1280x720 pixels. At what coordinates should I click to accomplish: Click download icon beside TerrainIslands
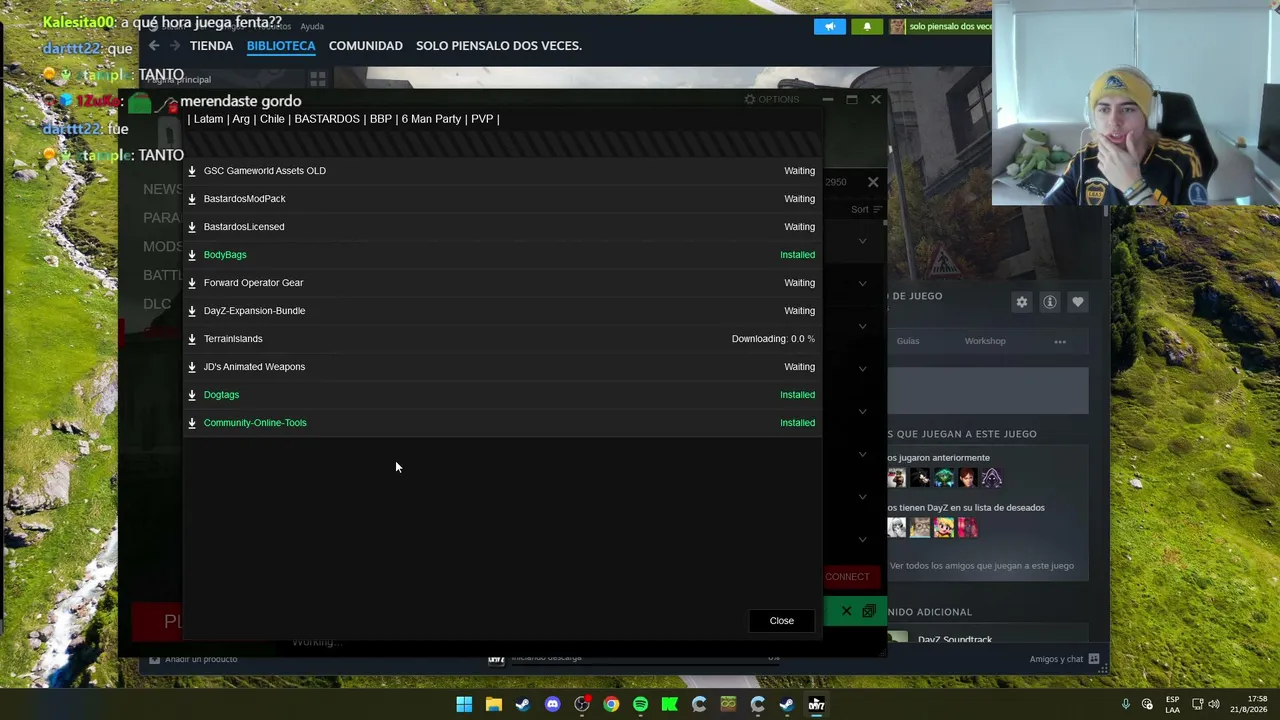click(x=192, y=339)
